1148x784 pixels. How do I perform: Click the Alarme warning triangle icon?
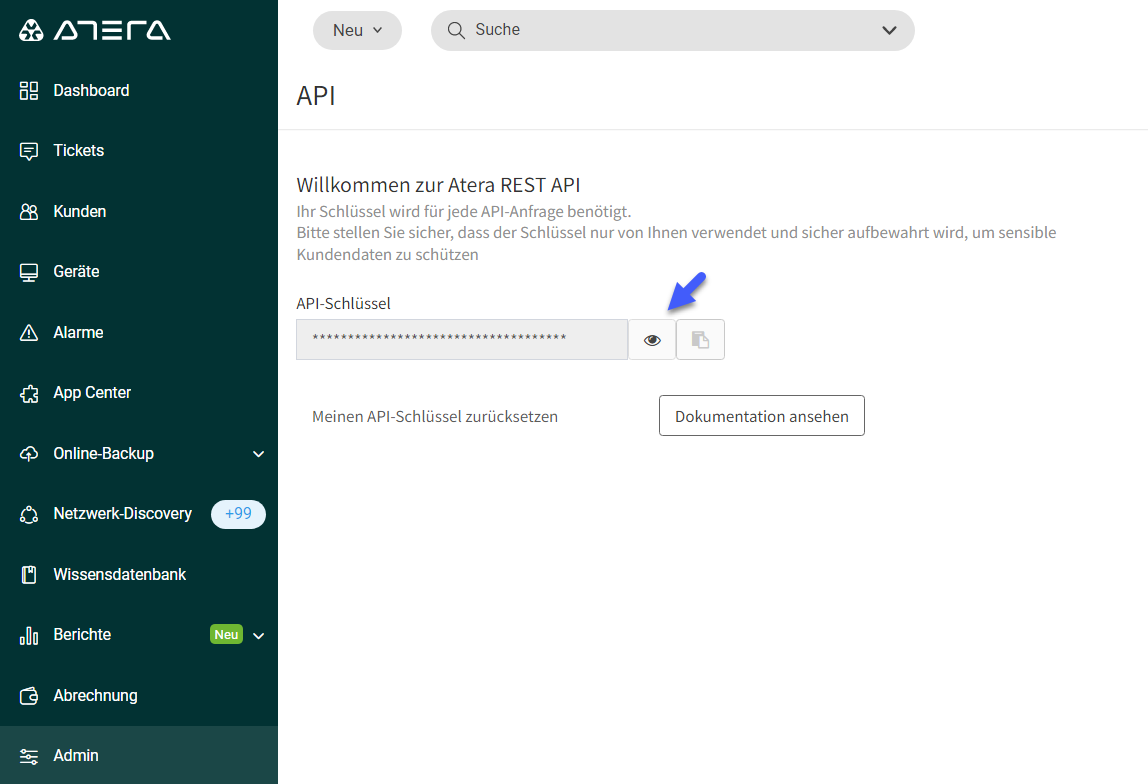coord(29,333)
